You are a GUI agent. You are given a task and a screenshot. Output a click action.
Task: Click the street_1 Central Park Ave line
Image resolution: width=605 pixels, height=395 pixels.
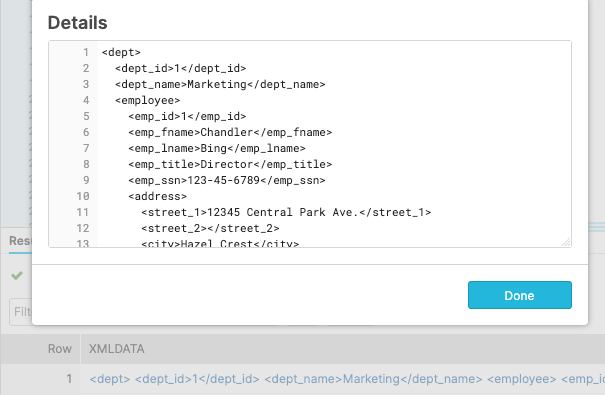(286, 212)
